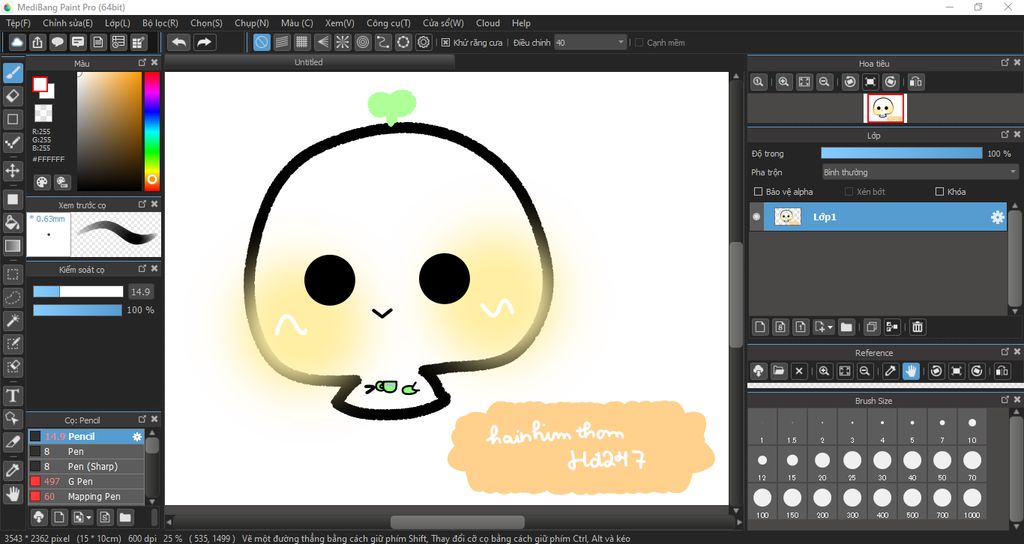Open Pencil brush settings gear
Image resolution: width=1024 pixels, height=544 pixels.
pos(137,437)
